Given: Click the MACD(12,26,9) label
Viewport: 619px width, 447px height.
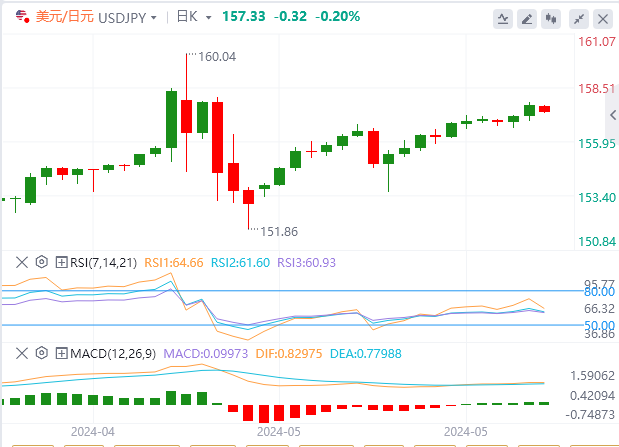Looking at the screenshot, I should pos(113,353).
